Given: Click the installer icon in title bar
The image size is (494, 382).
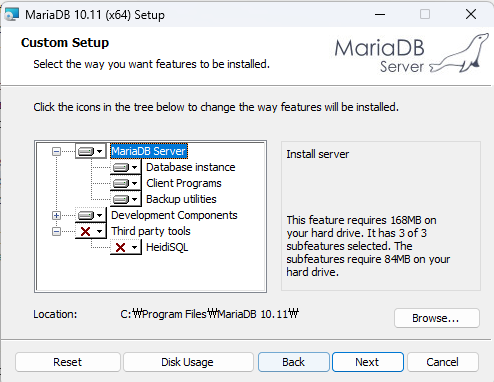Looking at the screenshot, I should pos(12,15).
